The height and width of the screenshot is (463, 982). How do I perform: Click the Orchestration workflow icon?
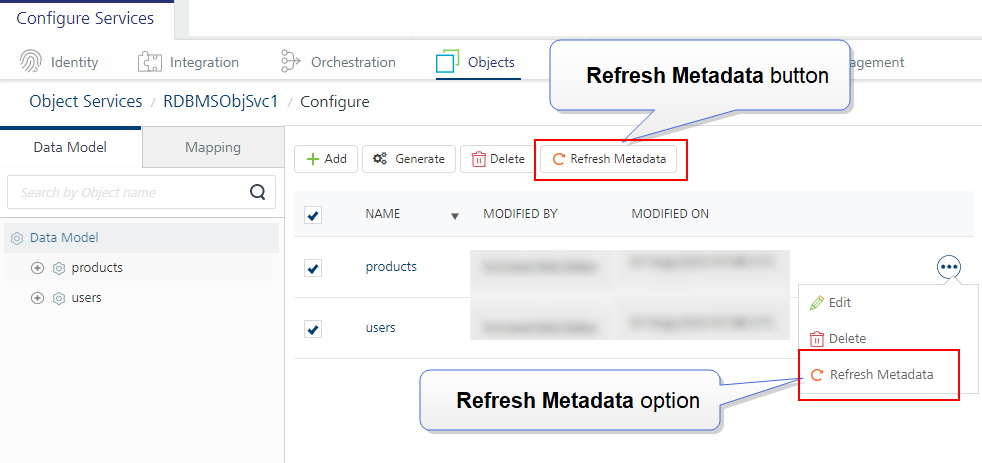coord(291,62)
